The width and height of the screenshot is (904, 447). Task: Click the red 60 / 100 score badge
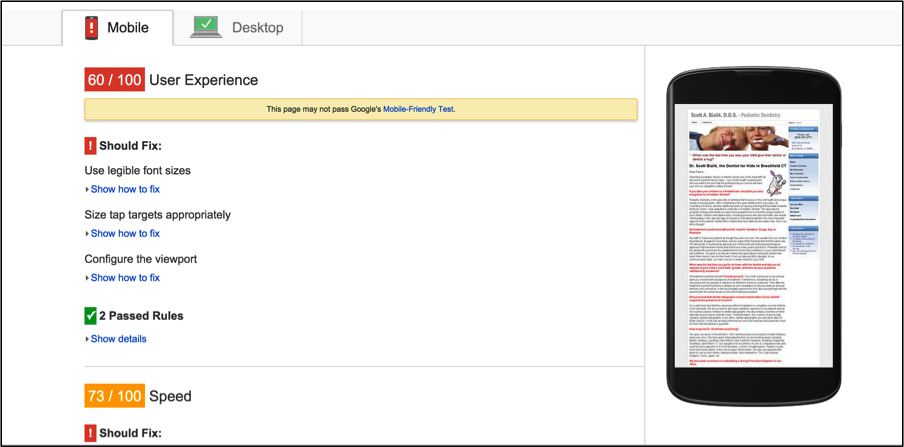click(x=114, y=80)
